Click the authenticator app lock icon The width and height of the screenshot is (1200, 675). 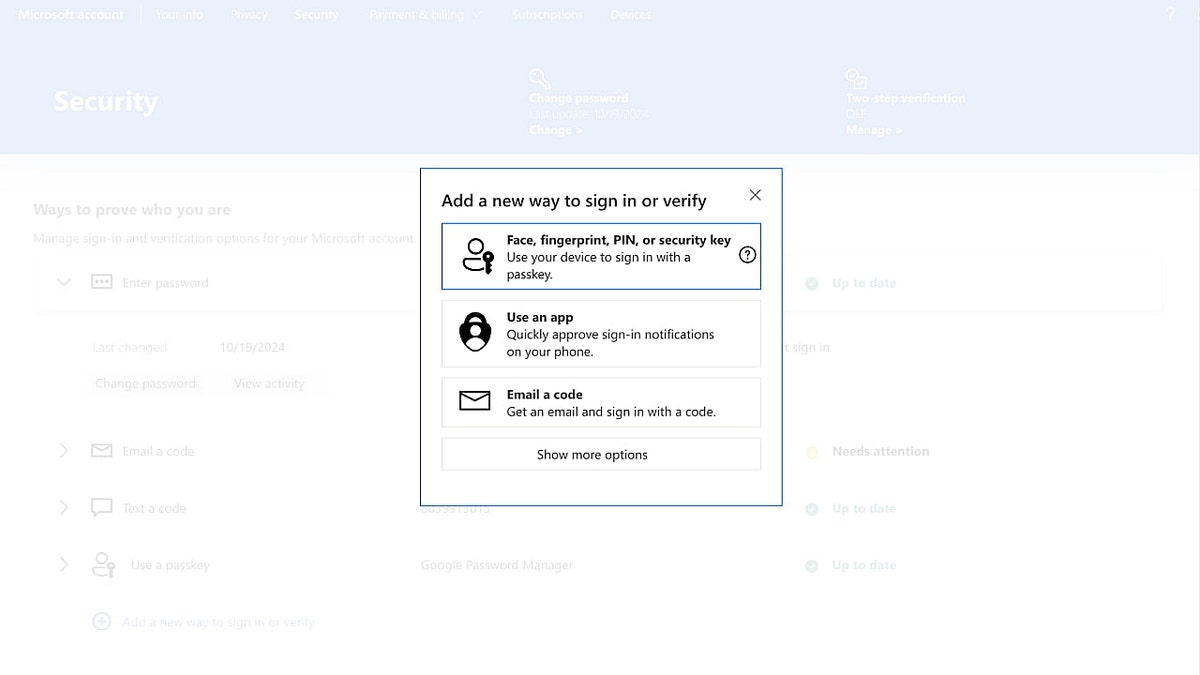(x=475, y=332)
